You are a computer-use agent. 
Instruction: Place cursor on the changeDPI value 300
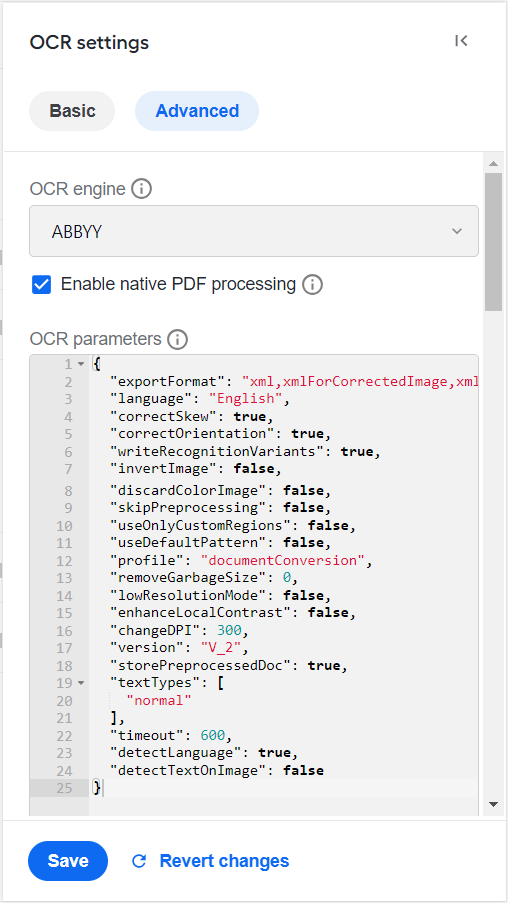tap(229, 631)
